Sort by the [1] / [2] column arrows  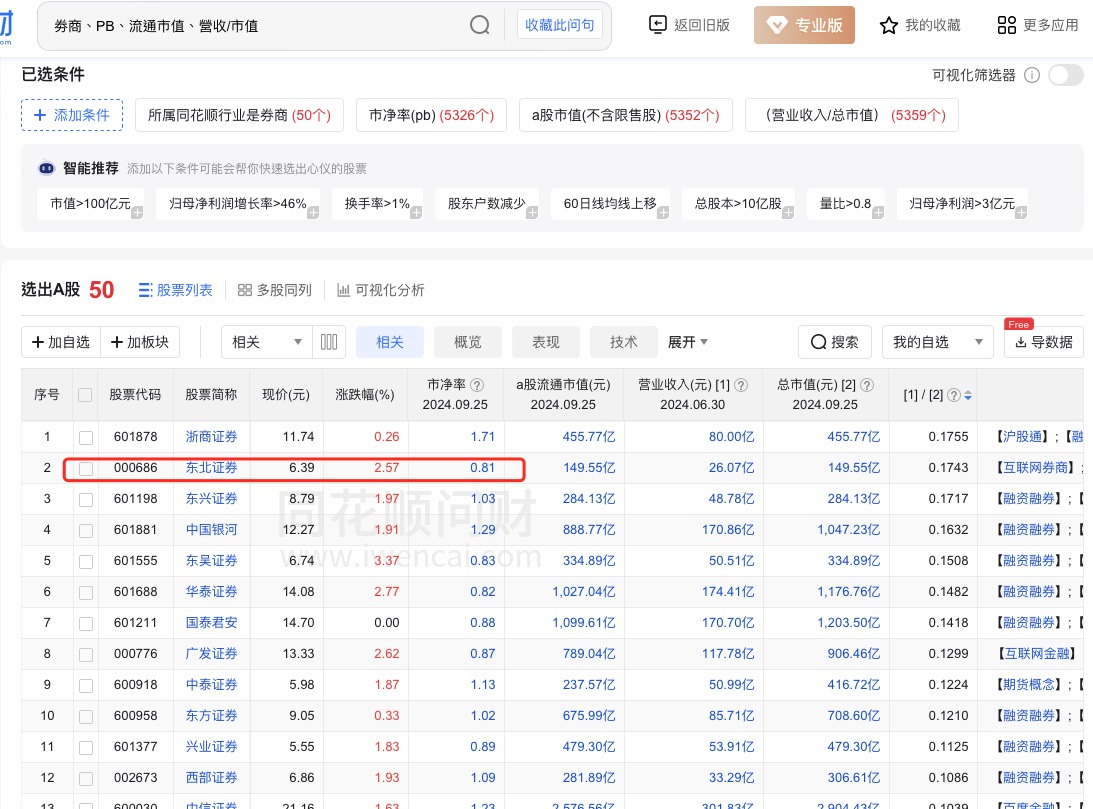(x=968, y=395)
